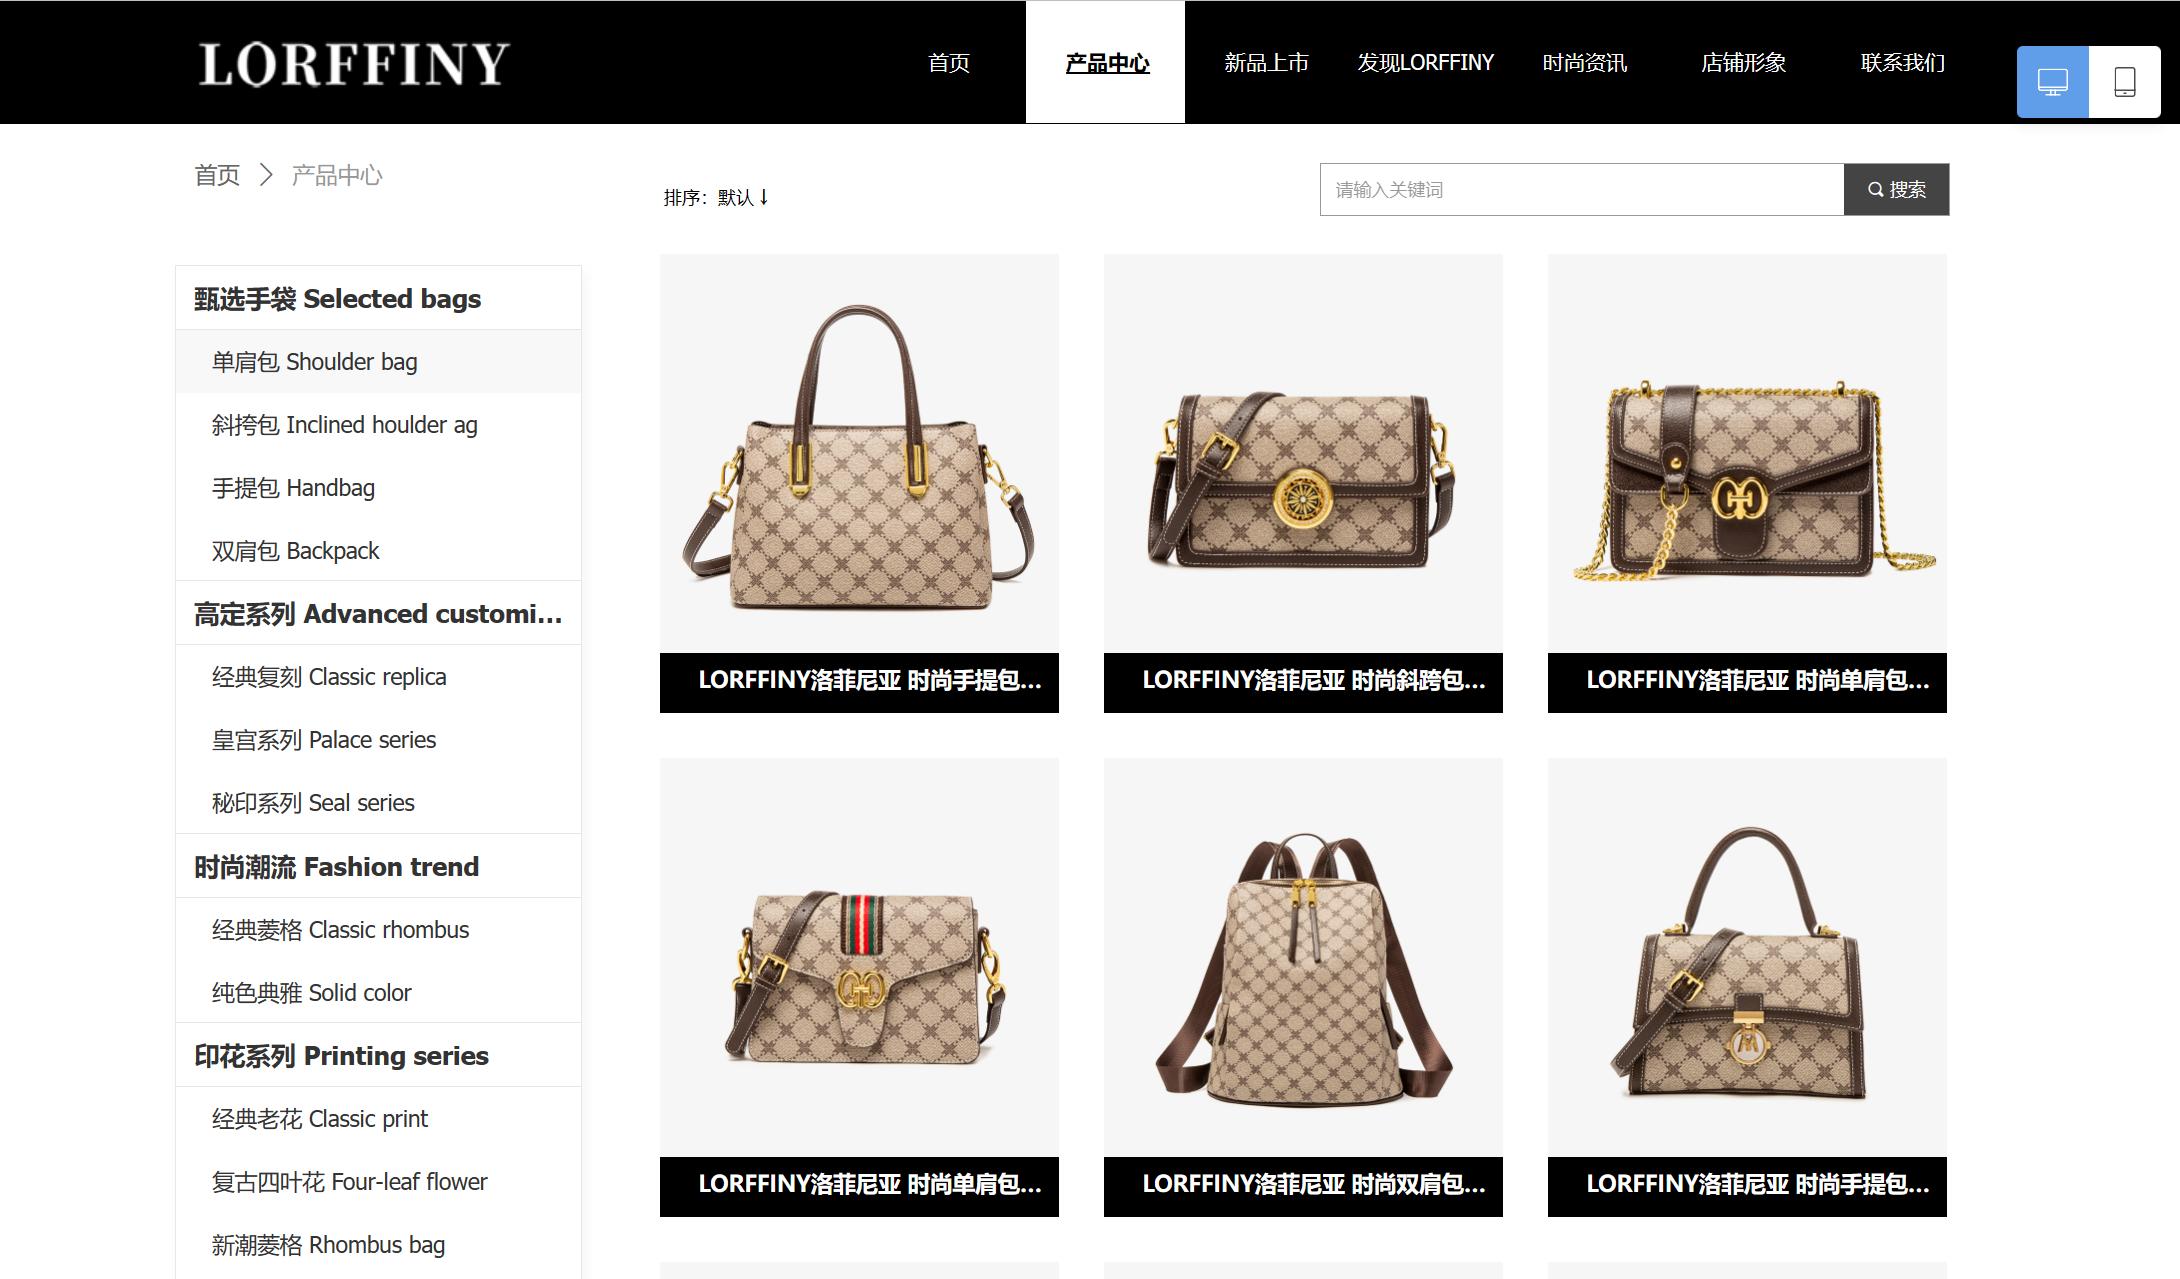Go to 联系我们 page

click(x=1902, y=63)
